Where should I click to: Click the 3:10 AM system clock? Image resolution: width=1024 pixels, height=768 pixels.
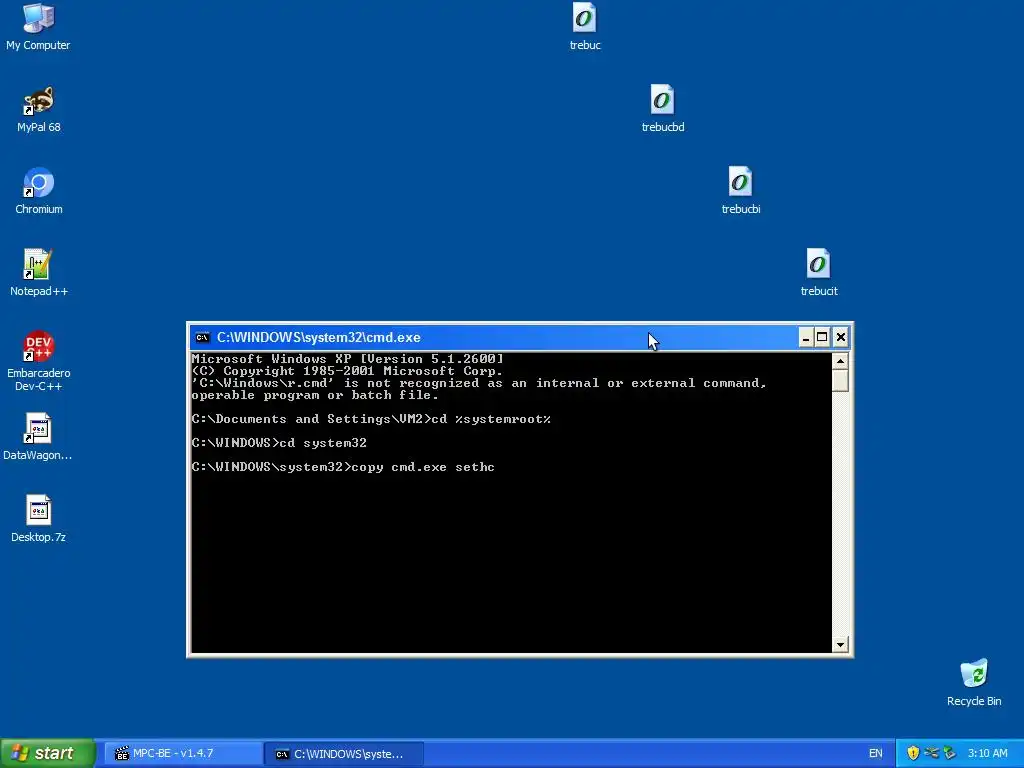click(x=987, y=753)
